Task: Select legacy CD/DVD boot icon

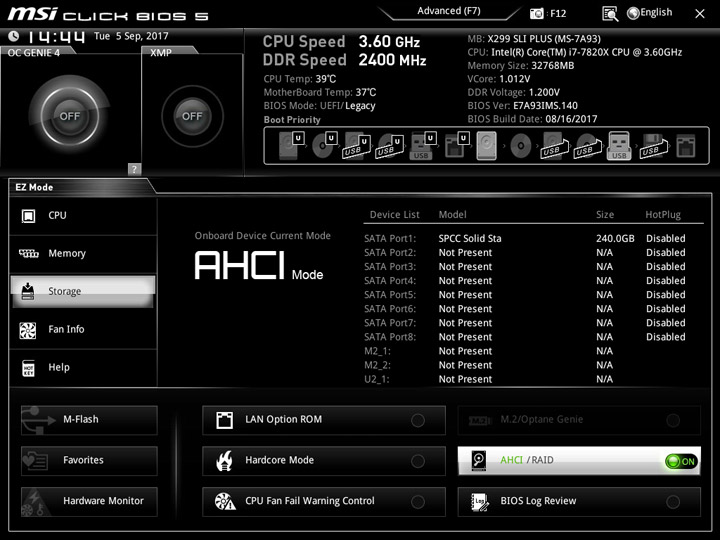Action: point(521,146)
